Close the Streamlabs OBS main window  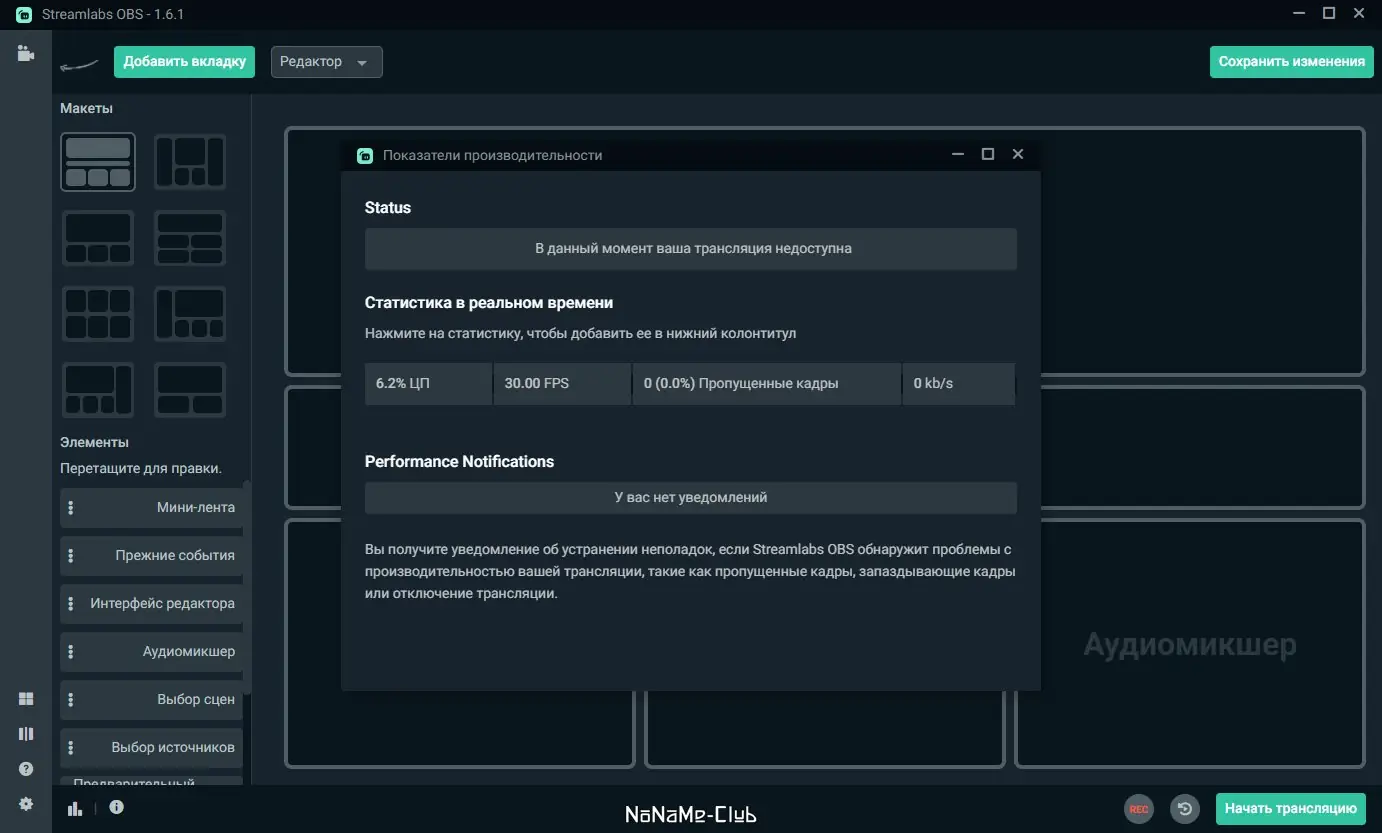tap(1358, 13)
